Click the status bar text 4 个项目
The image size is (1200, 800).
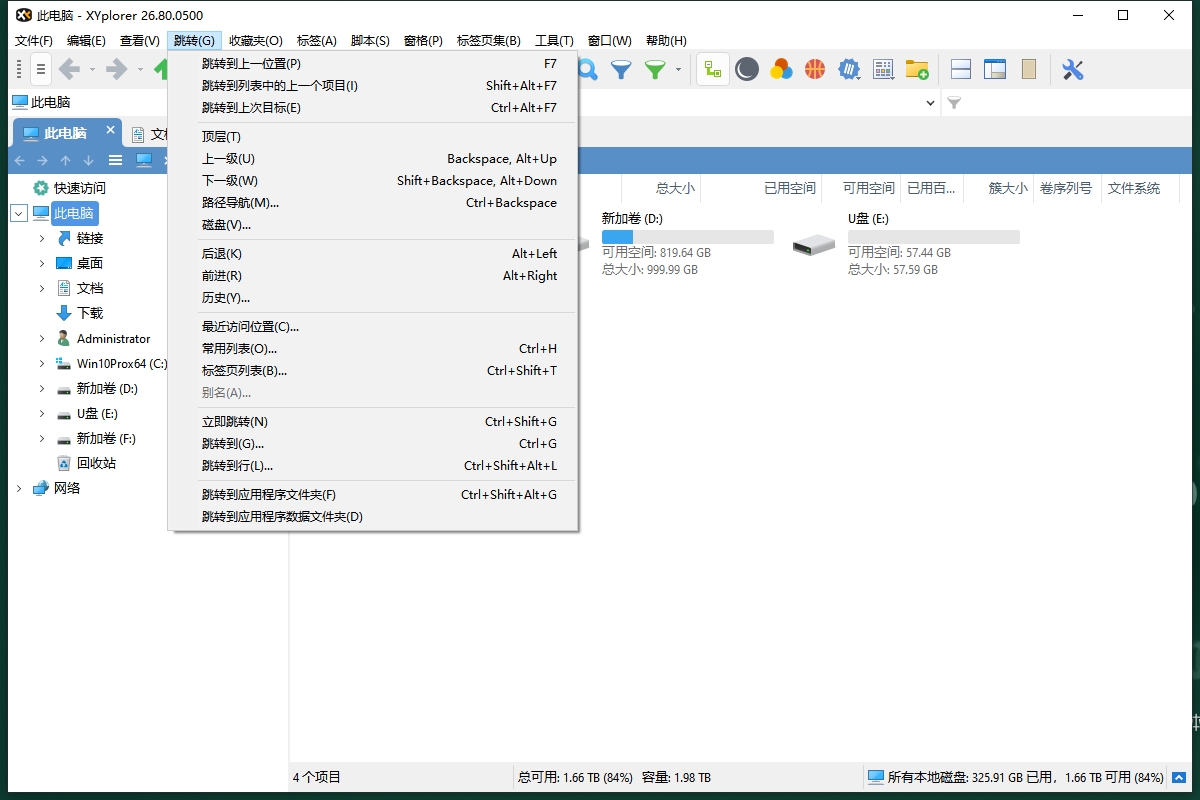(x=317, y=777)
